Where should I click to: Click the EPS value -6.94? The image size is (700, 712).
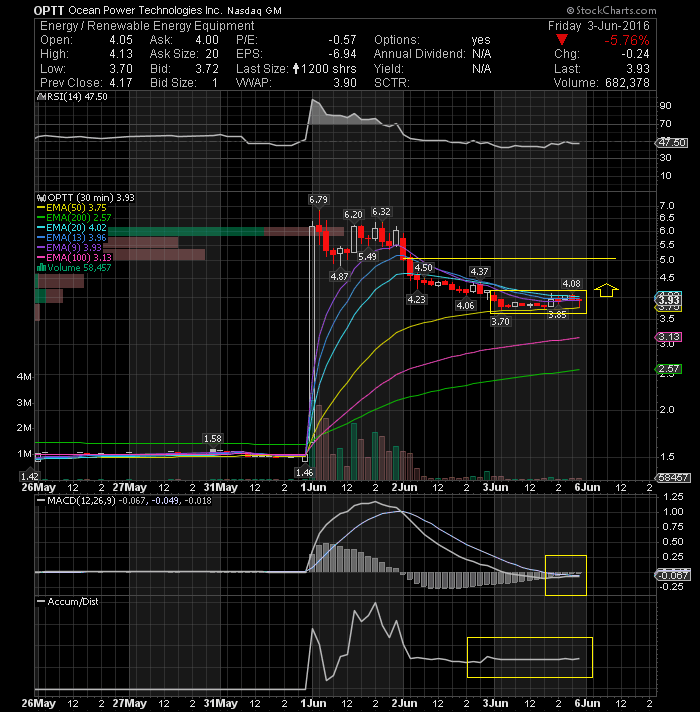(x=342, y=54)
